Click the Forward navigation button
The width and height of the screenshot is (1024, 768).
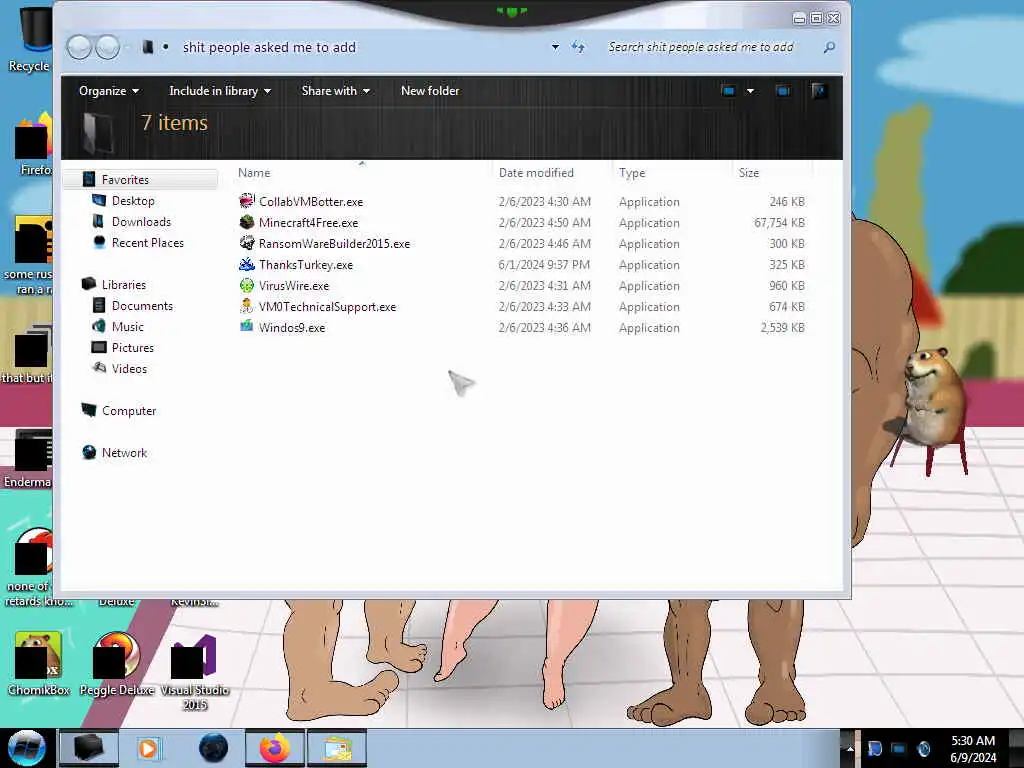pyautogui.click(x=108, y=47)
